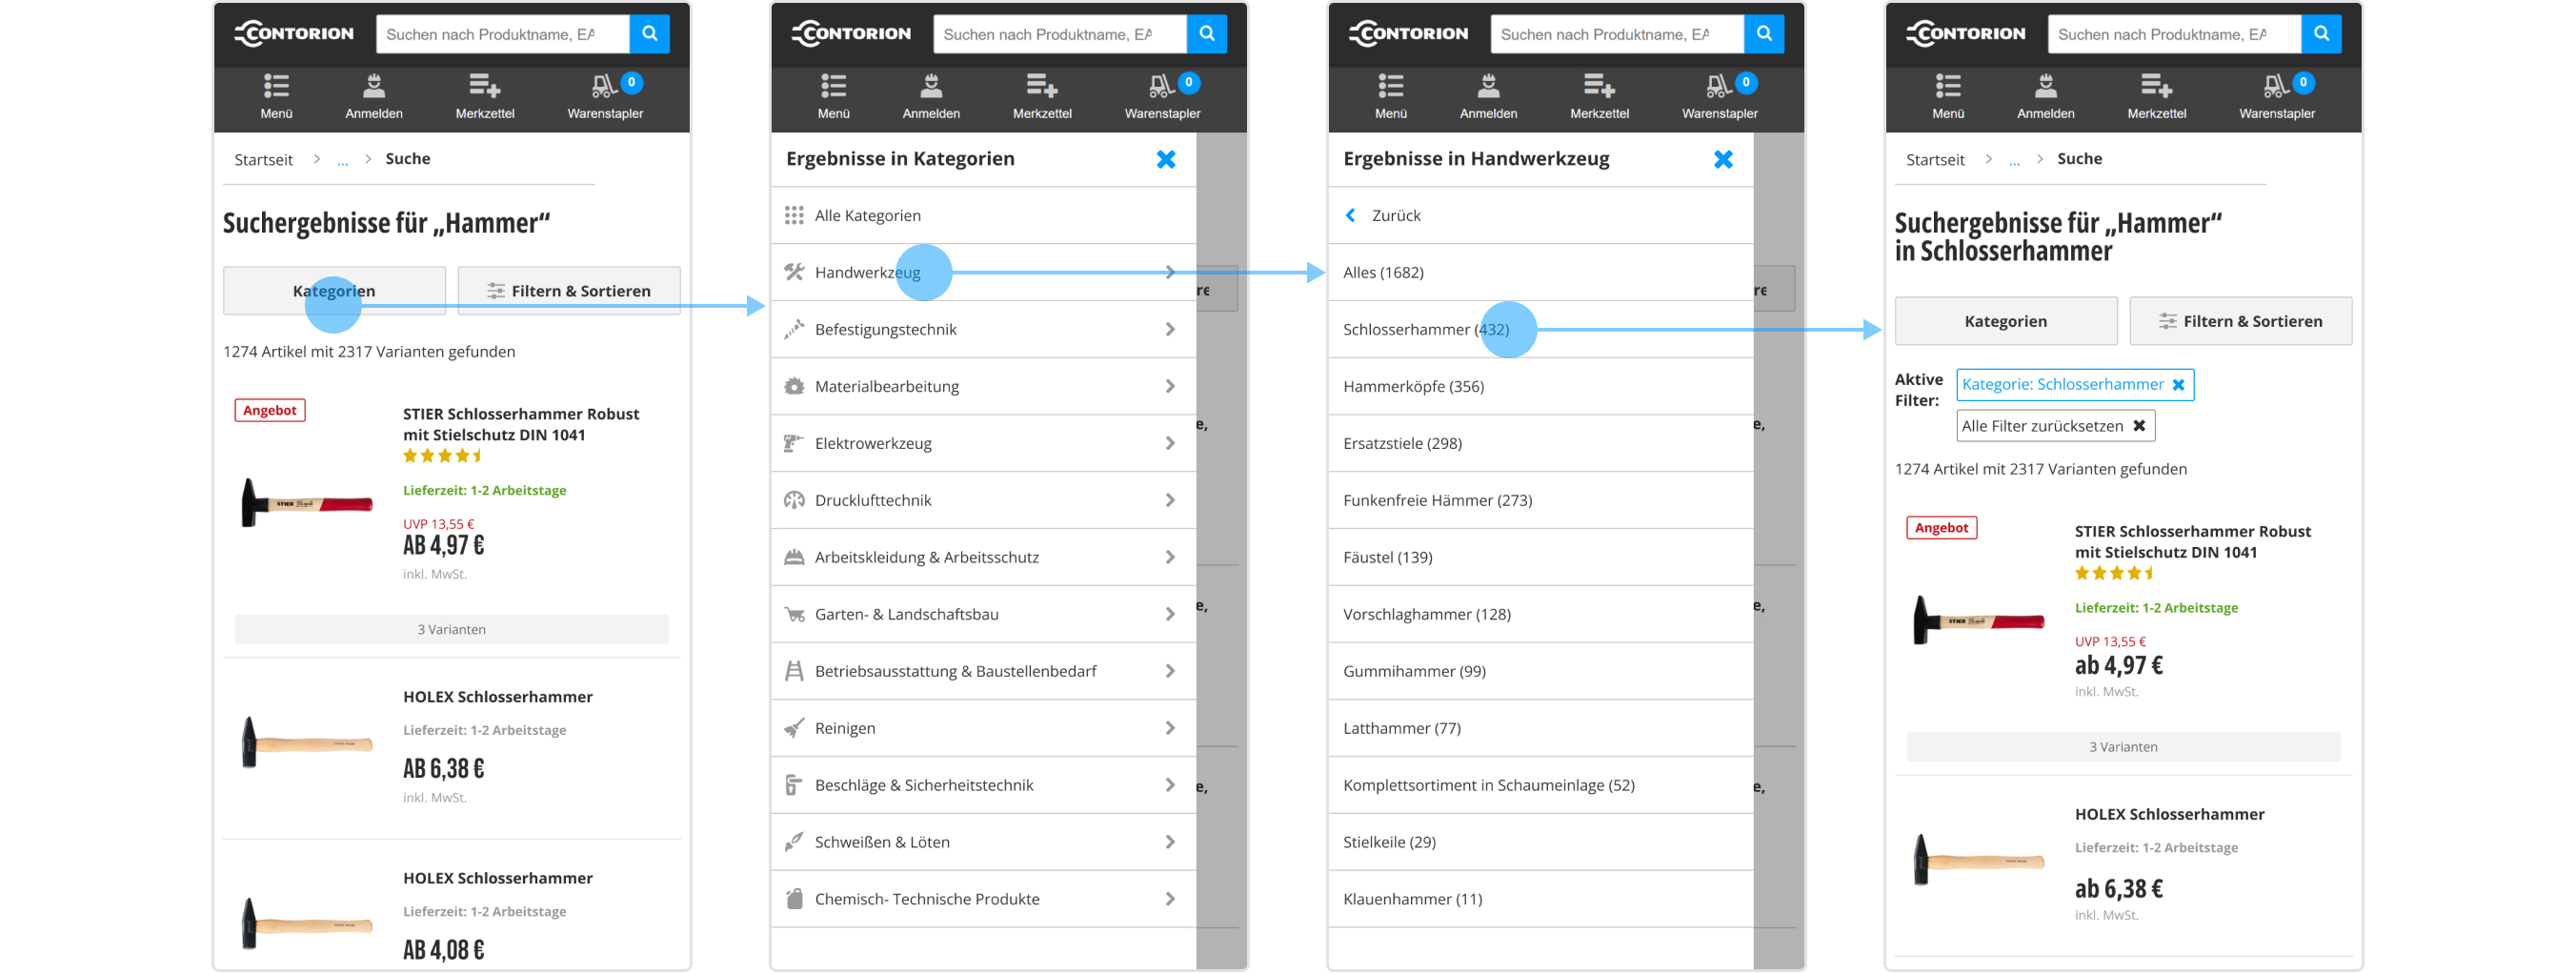Open STIER Schlosserhammer Robust in first screen

click(x=521, y=424)
